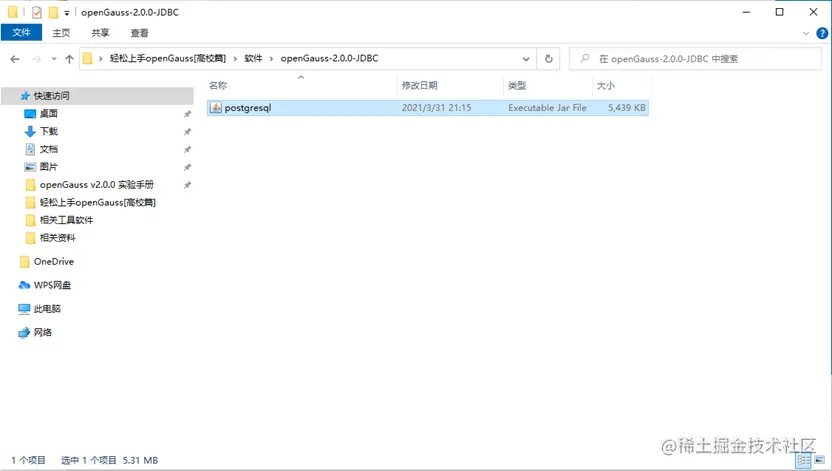This screenshot has height=471, width=832.
Task: Click the search box for openGauss-2.0.0-JDBC
Action: pos(695,59)
